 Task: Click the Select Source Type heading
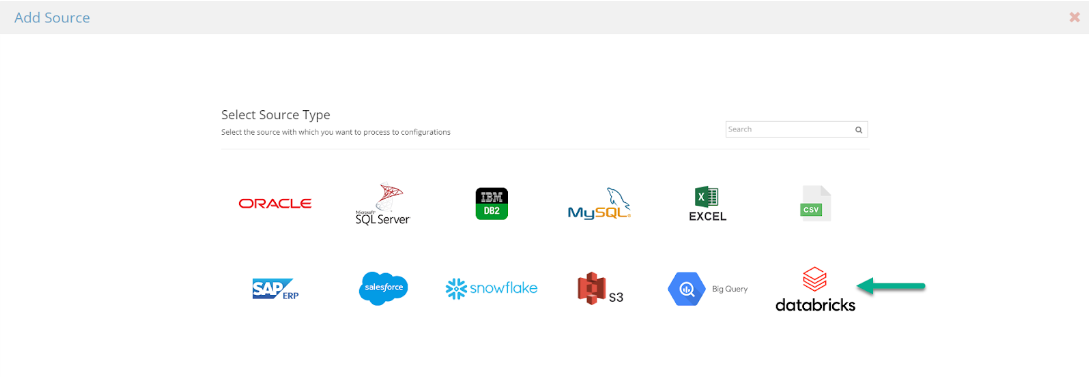(276, 115)
